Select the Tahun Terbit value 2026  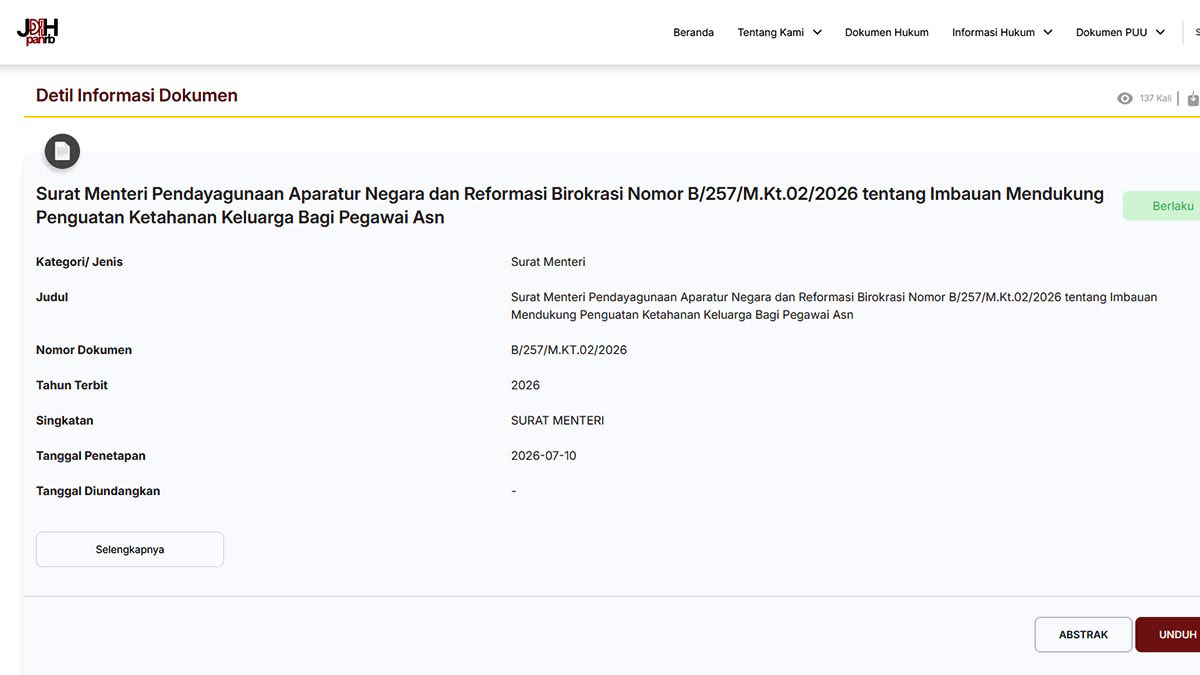click(x=525, y=385)
